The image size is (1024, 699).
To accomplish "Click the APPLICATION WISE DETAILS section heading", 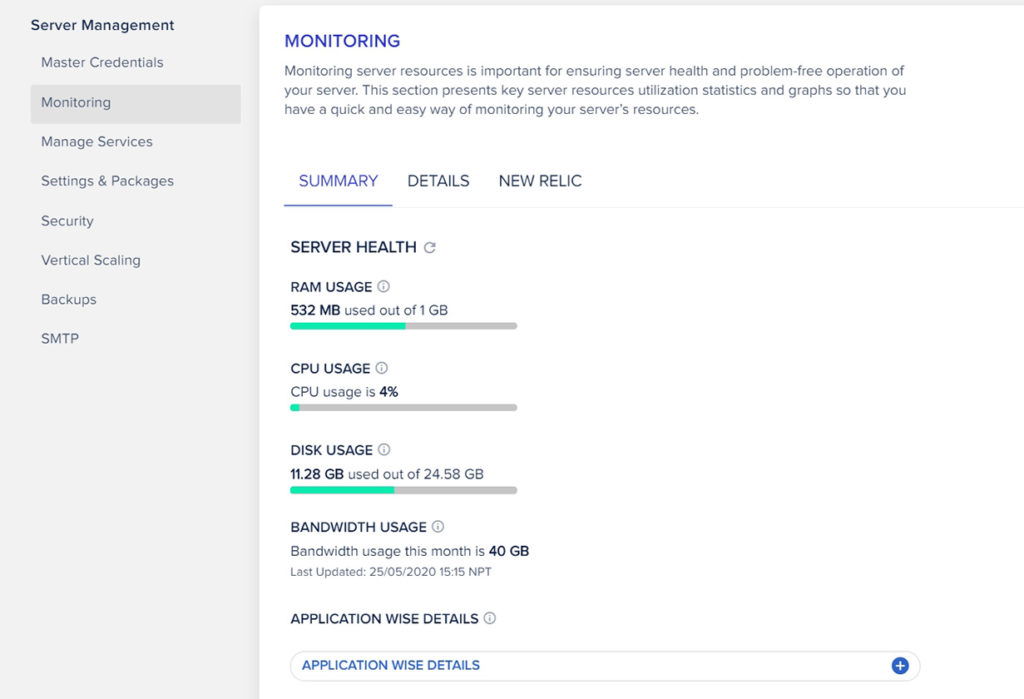I will pos(385,619).
